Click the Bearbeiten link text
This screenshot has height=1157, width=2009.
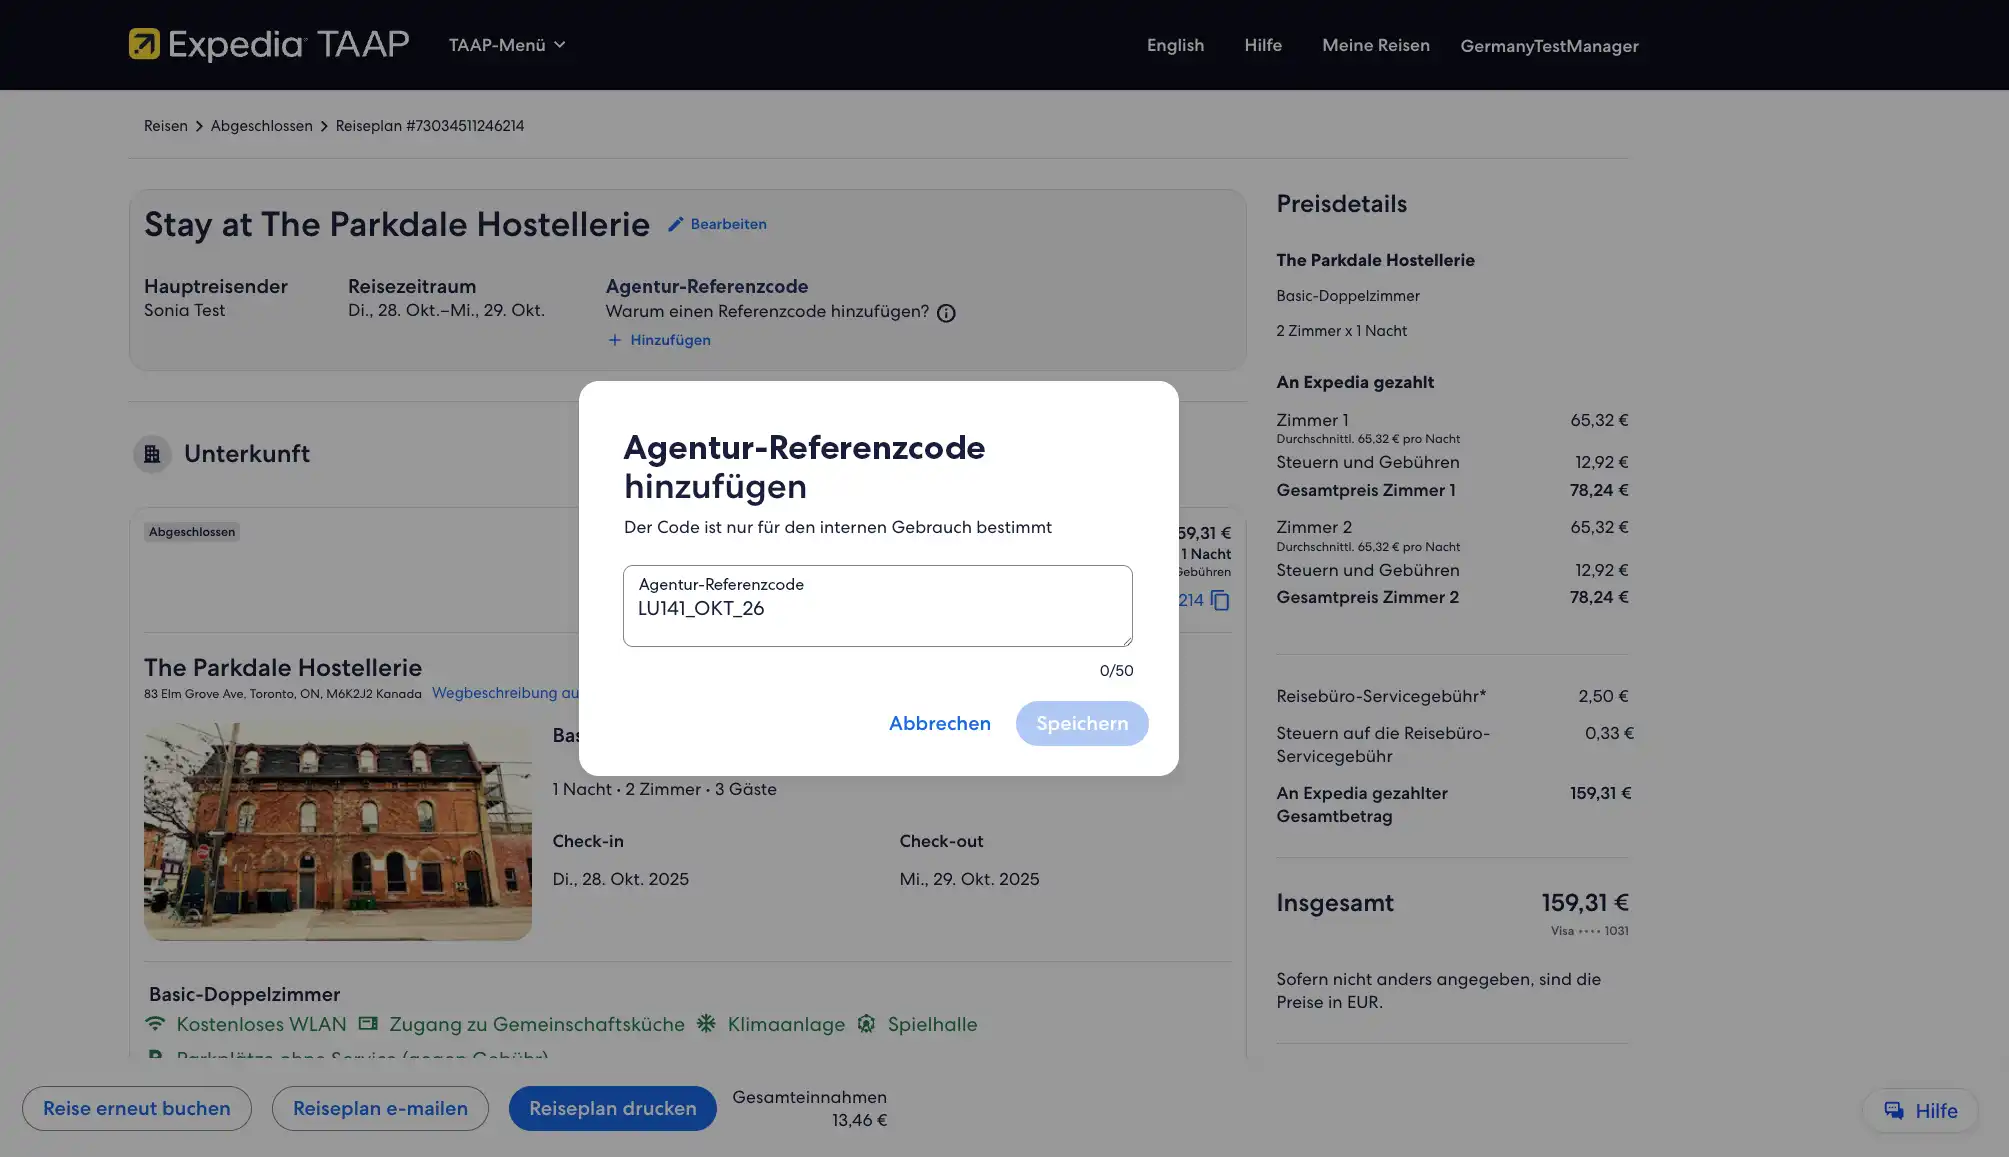(x=728, y=224)
